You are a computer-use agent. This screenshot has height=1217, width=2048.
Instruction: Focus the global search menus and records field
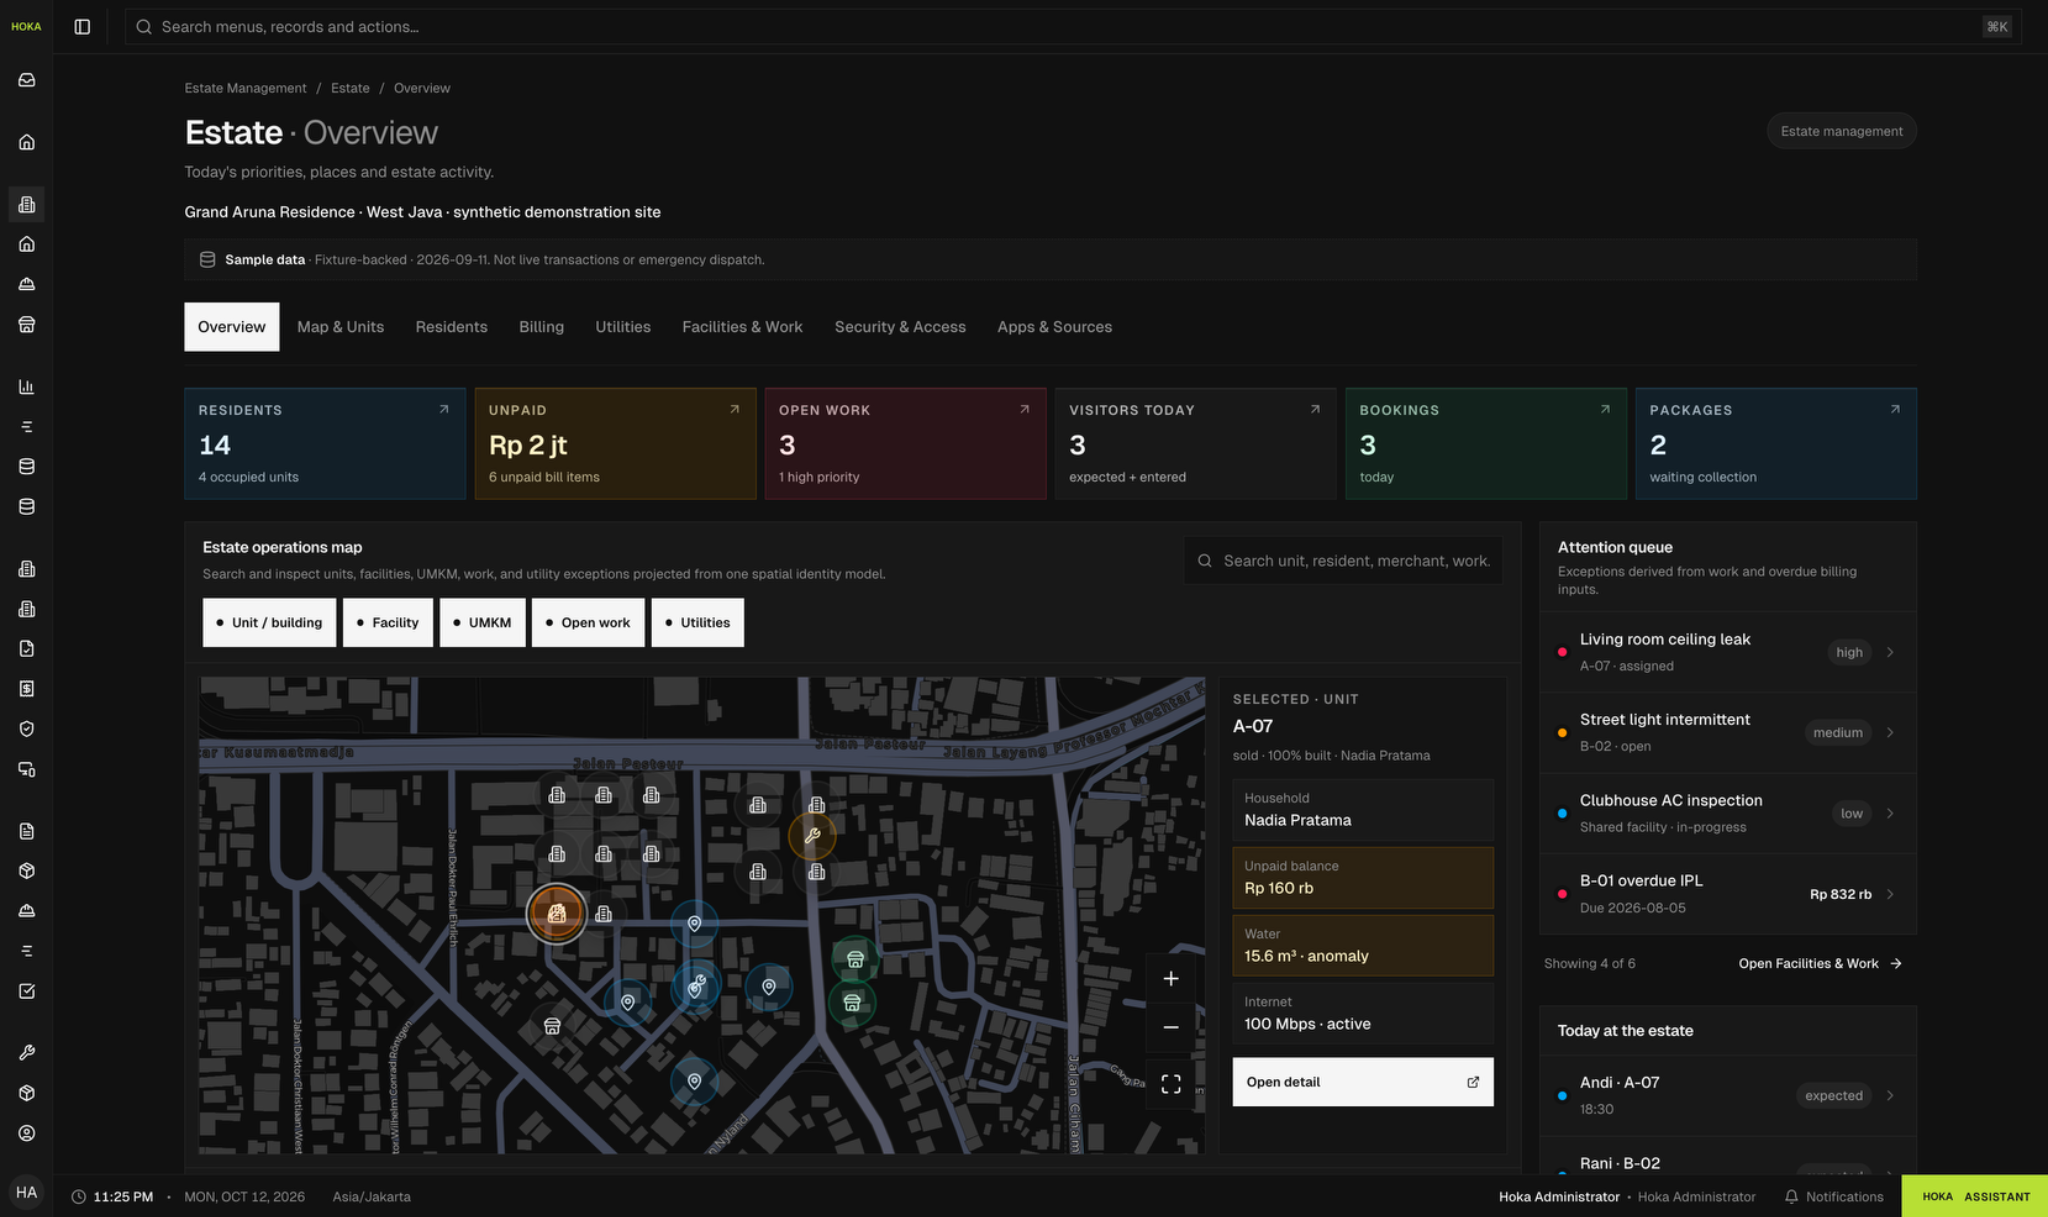click(x=1072, y=27)
